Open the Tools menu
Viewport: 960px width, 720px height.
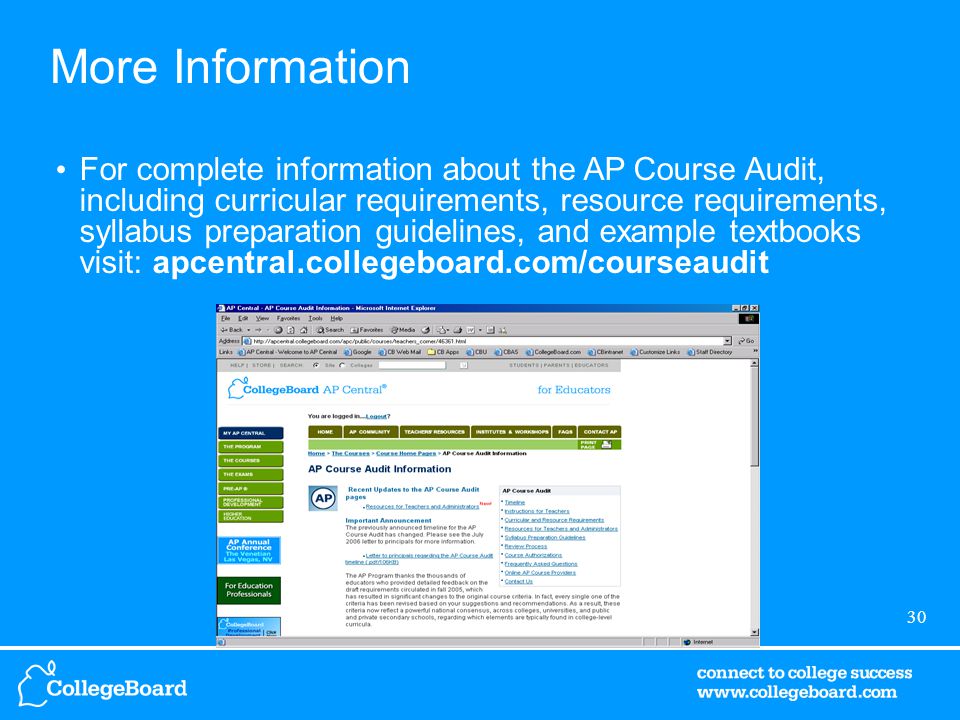(315, 318)
